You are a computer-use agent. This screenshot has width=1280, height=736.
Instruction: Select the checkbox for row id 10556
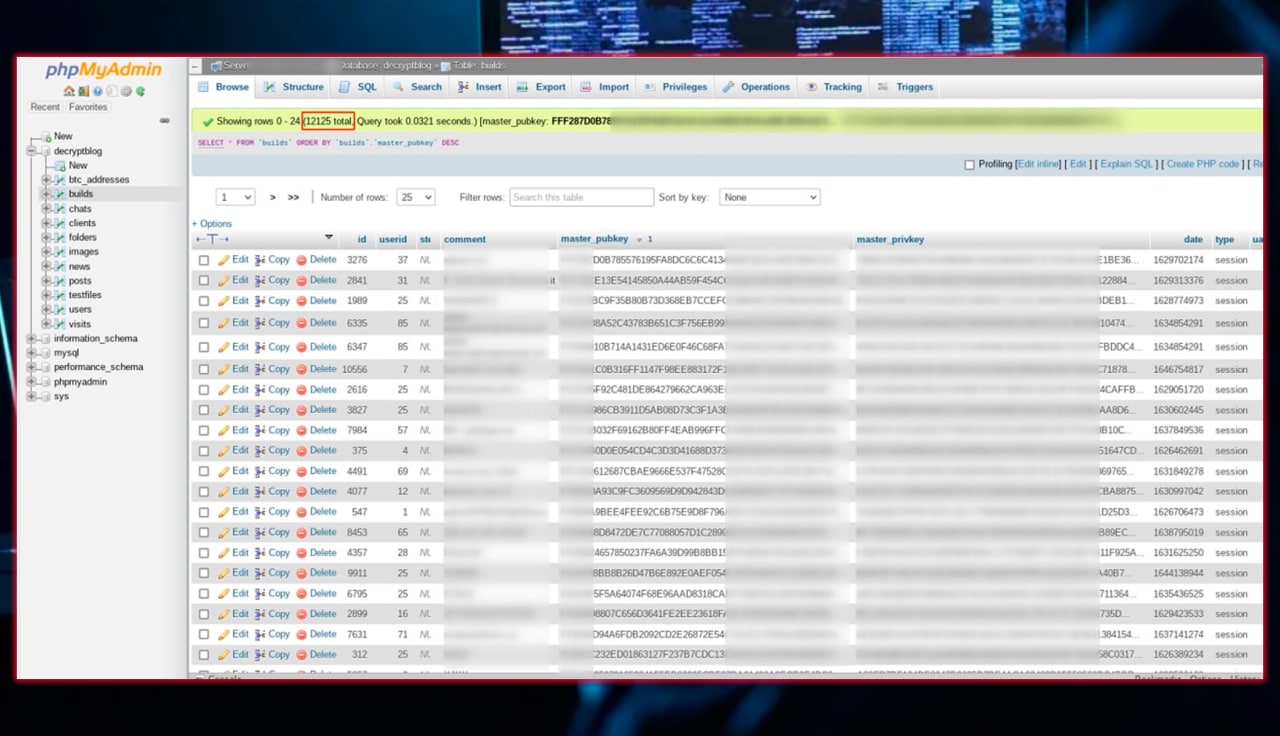point(204,369)
